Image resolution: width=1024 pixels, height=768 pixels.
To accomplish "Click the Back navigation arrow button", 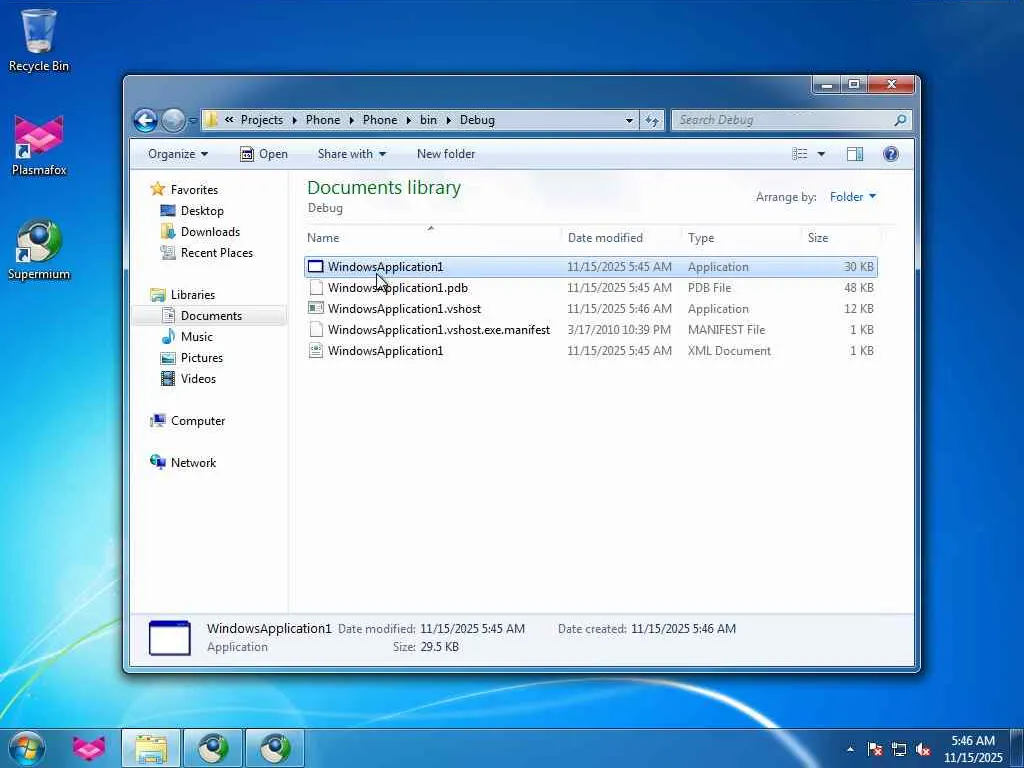I will 145,120.
